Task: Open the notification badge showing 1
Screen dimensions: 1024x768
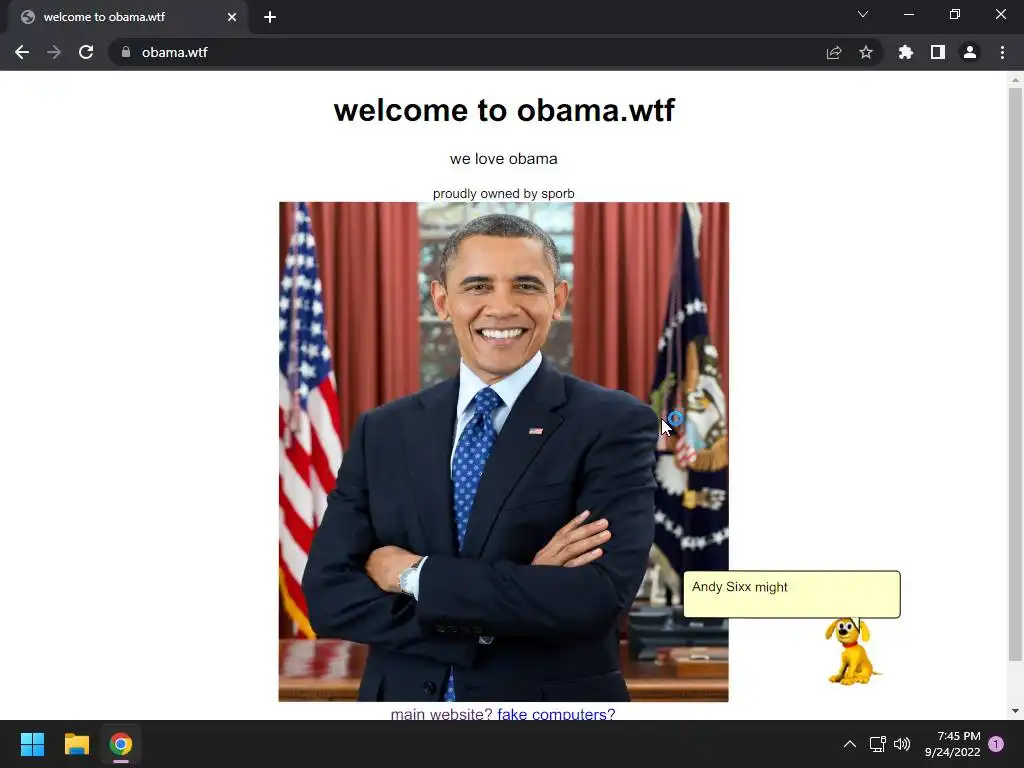Action: tap(996, 744)
